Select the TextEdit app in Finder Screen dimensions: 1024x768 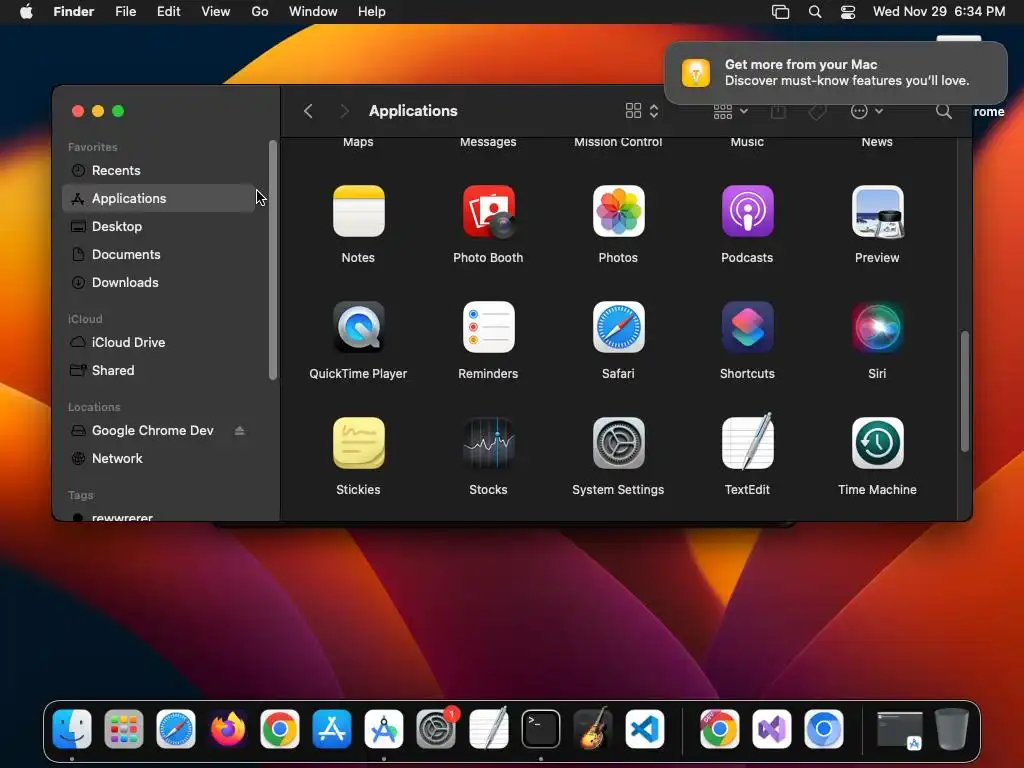coord(748,443)
